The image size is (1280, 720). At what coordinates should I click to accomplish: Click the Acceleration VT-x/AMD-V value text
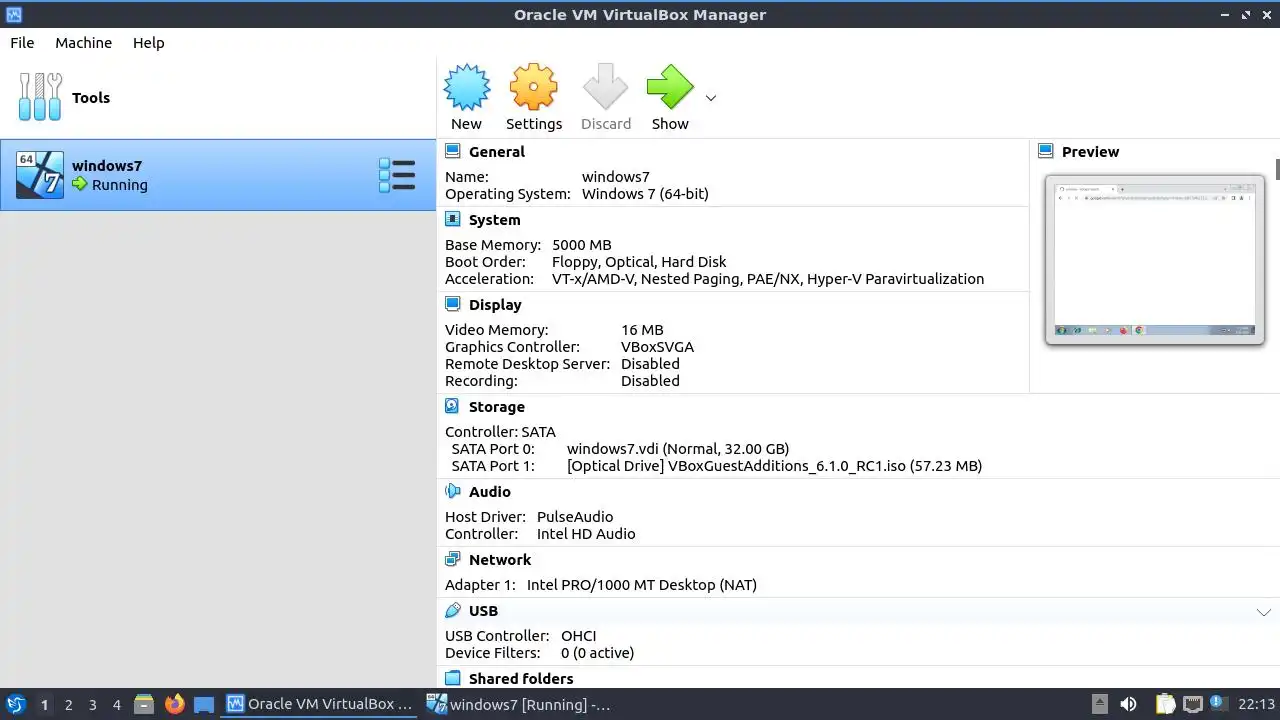pyautogui.click(x=768, y=279)
